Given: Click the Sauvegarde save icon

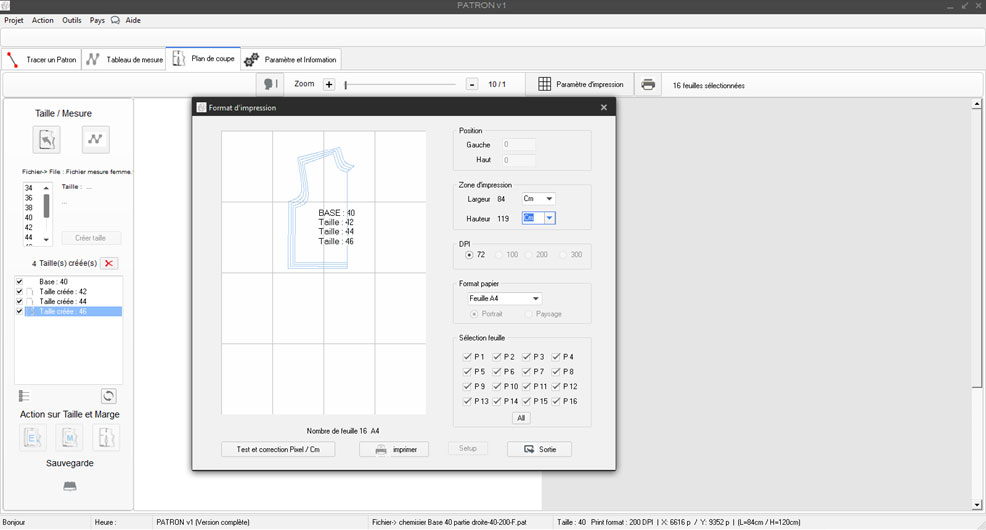Looking at the screenshot, I should [x=69, y=486].
